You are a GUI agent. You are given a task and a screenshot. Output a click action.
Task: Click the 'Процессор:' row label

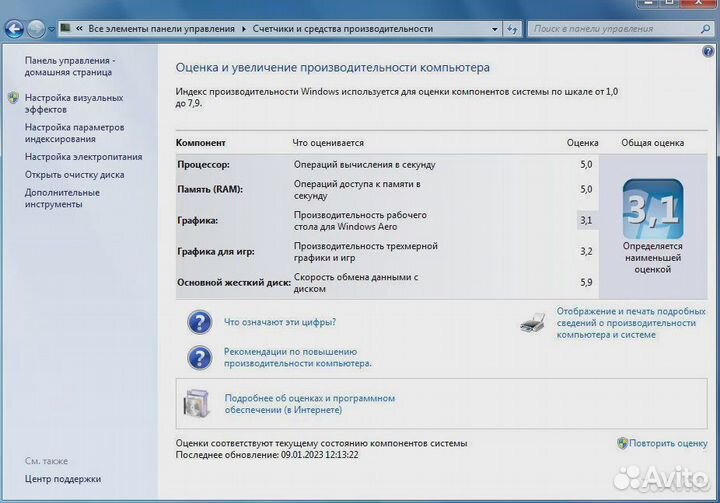203,164
